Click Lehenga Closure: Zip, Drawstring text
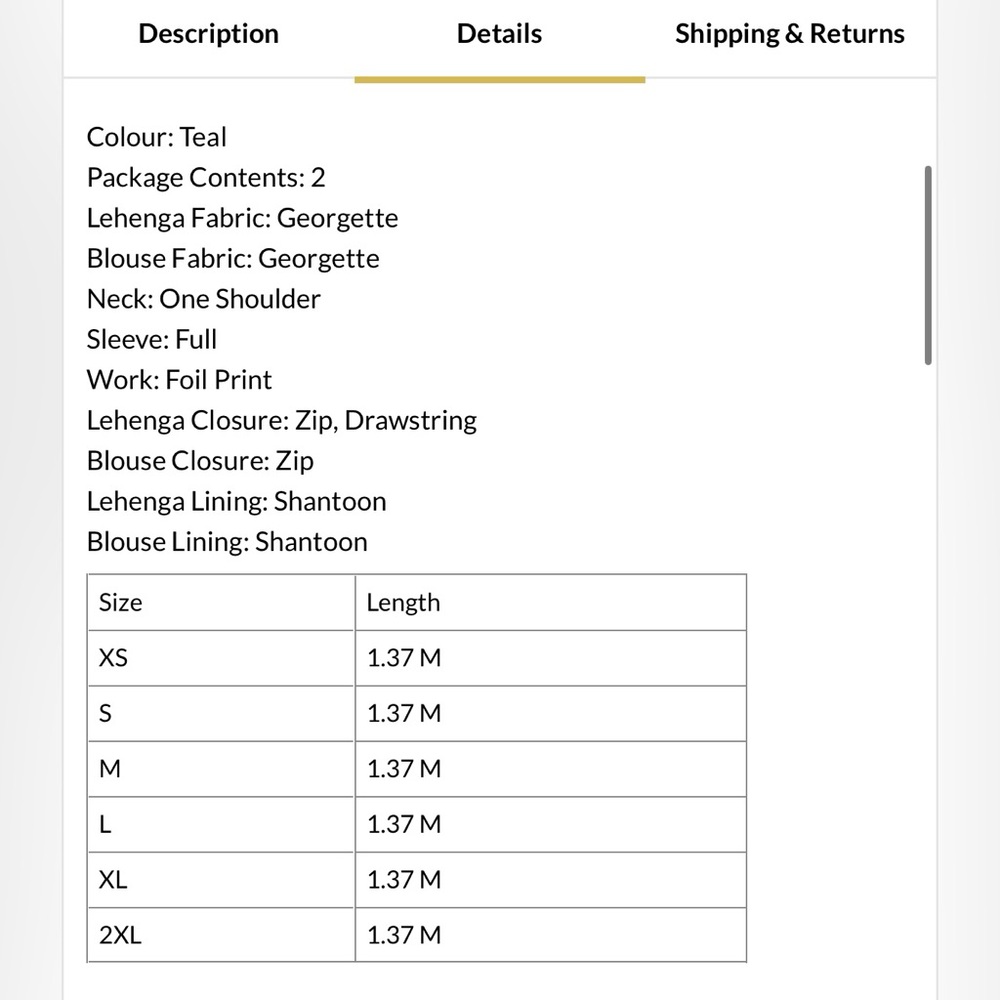 tap(282, 420)
